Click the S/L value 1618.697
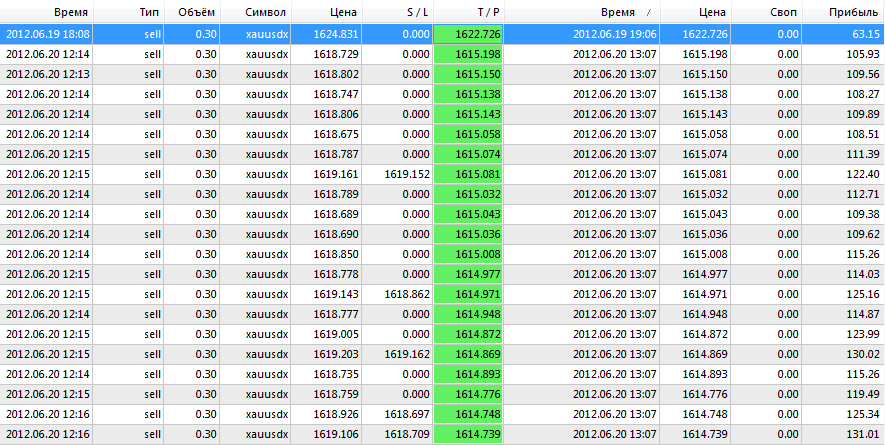Viewport: 885px width, 445px height. tap(398, 414)
